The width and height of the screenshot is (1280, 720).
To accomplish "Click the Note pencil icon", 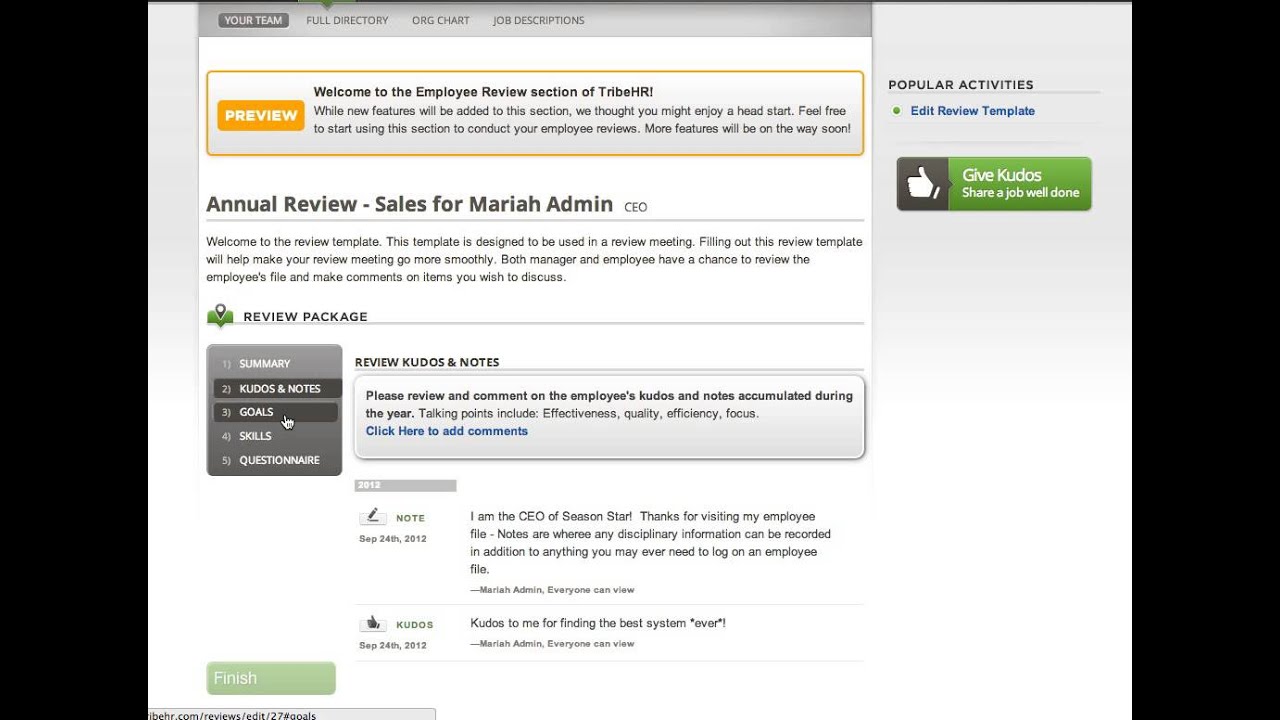I will (x=372, y=516).
